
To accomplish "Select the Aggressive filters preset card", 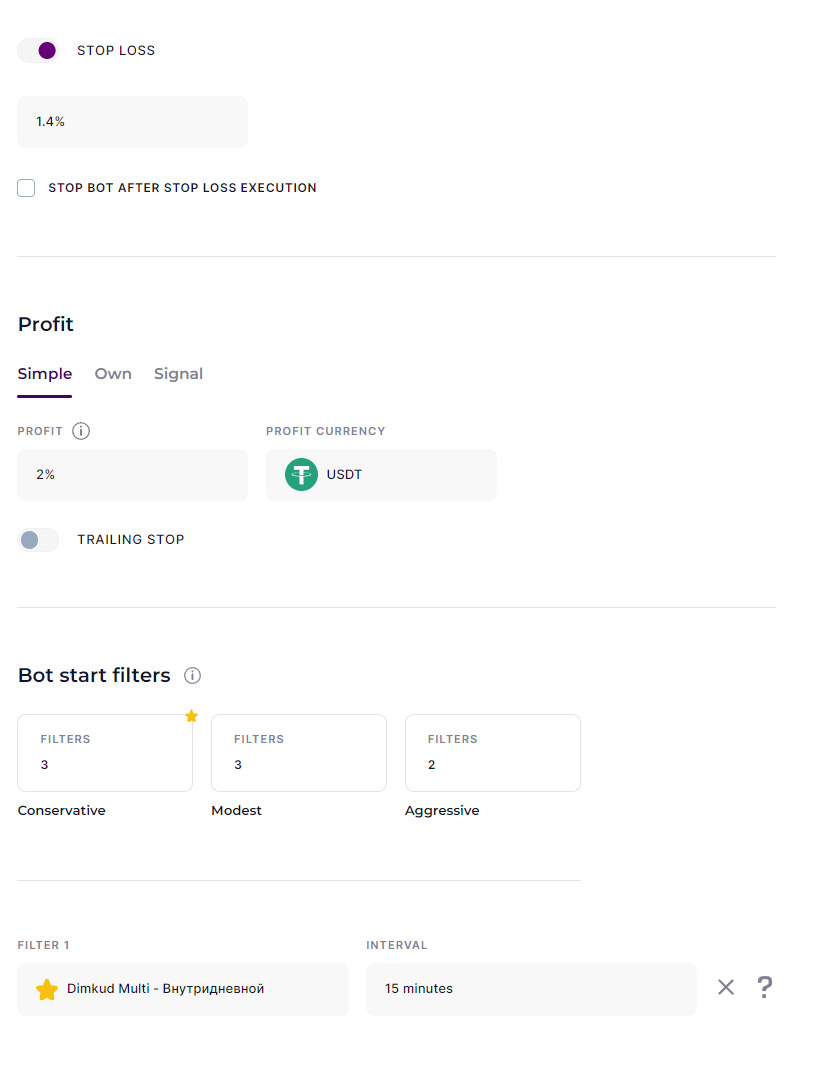I will tap(493, 753).
